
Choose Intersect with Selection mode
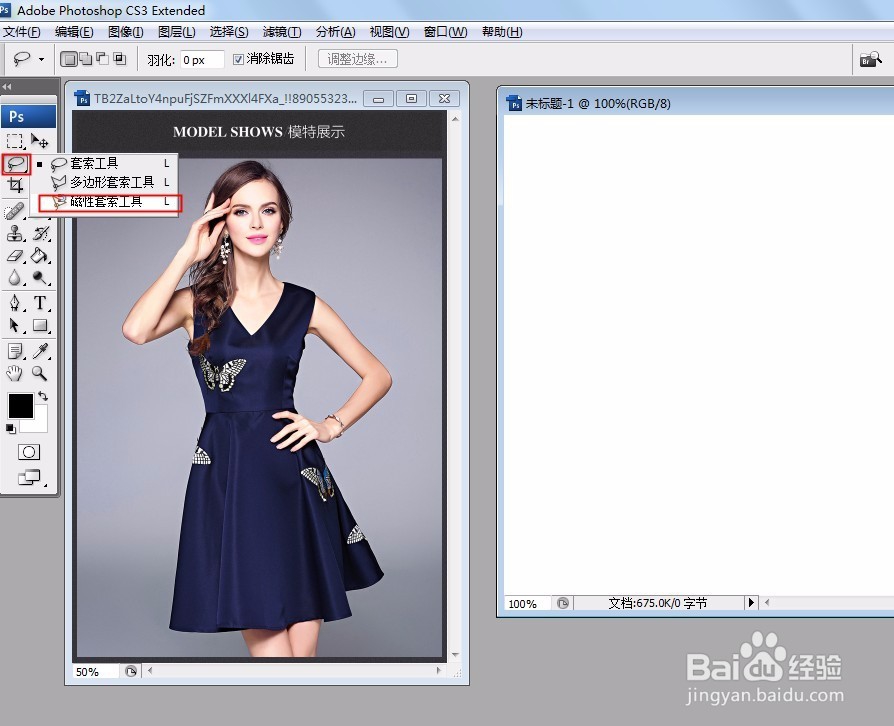(x=120, y=59)
